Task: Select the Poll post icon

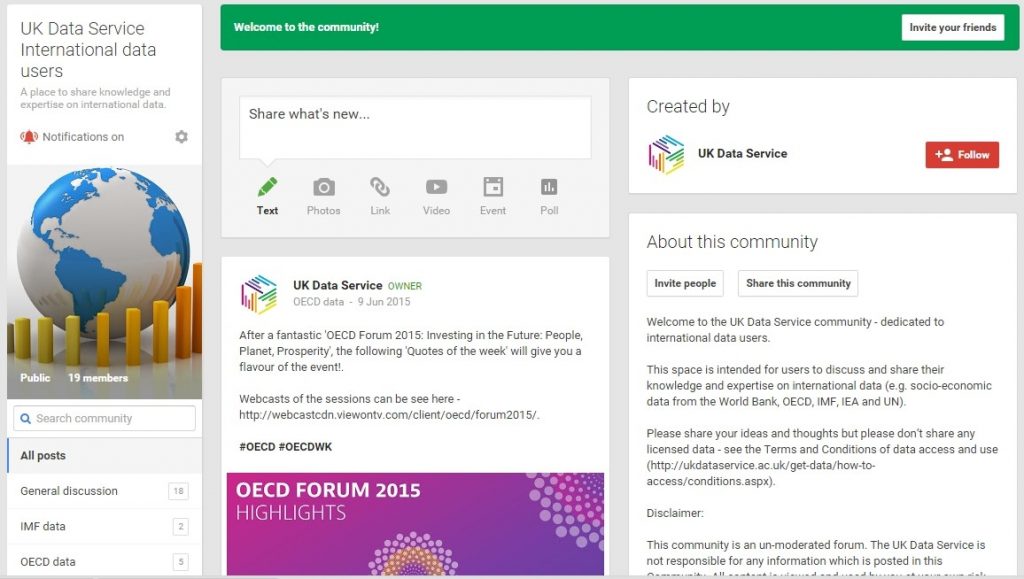Action: pos(548,195)
